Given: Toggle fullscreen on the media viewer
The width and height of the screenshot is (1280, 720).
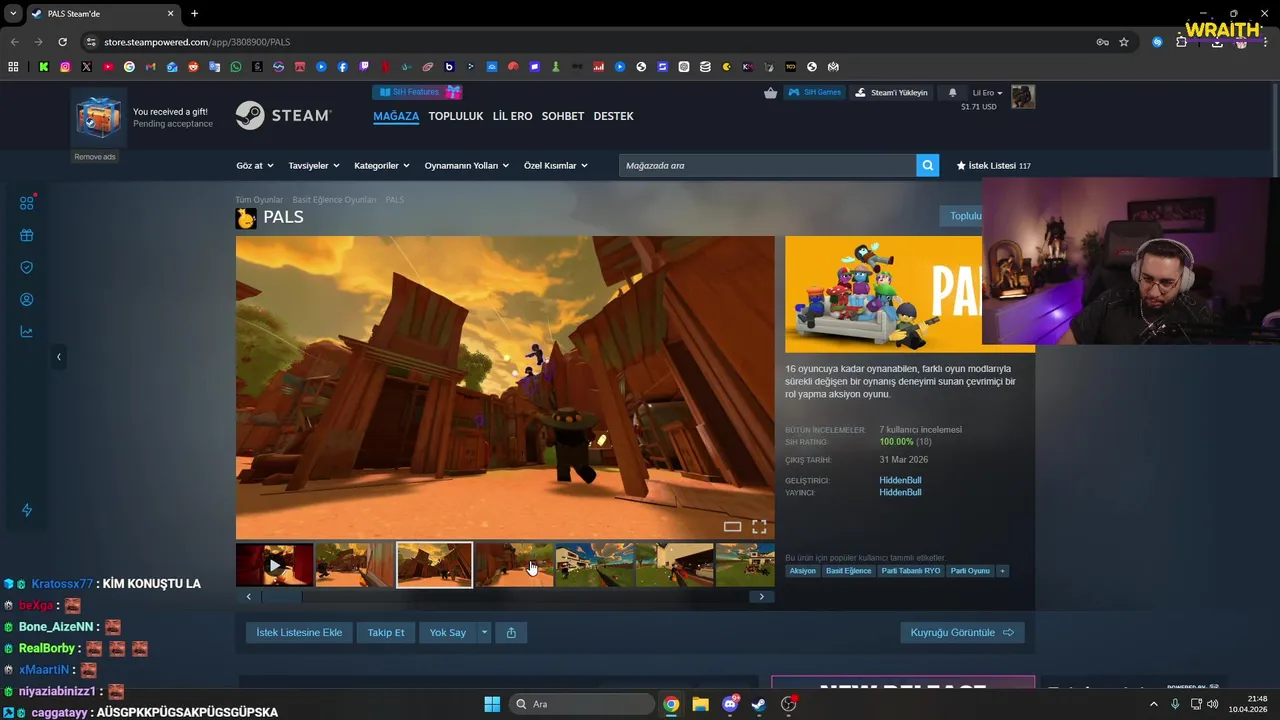Looking at the screenshot, I should (x=759, y=526).
